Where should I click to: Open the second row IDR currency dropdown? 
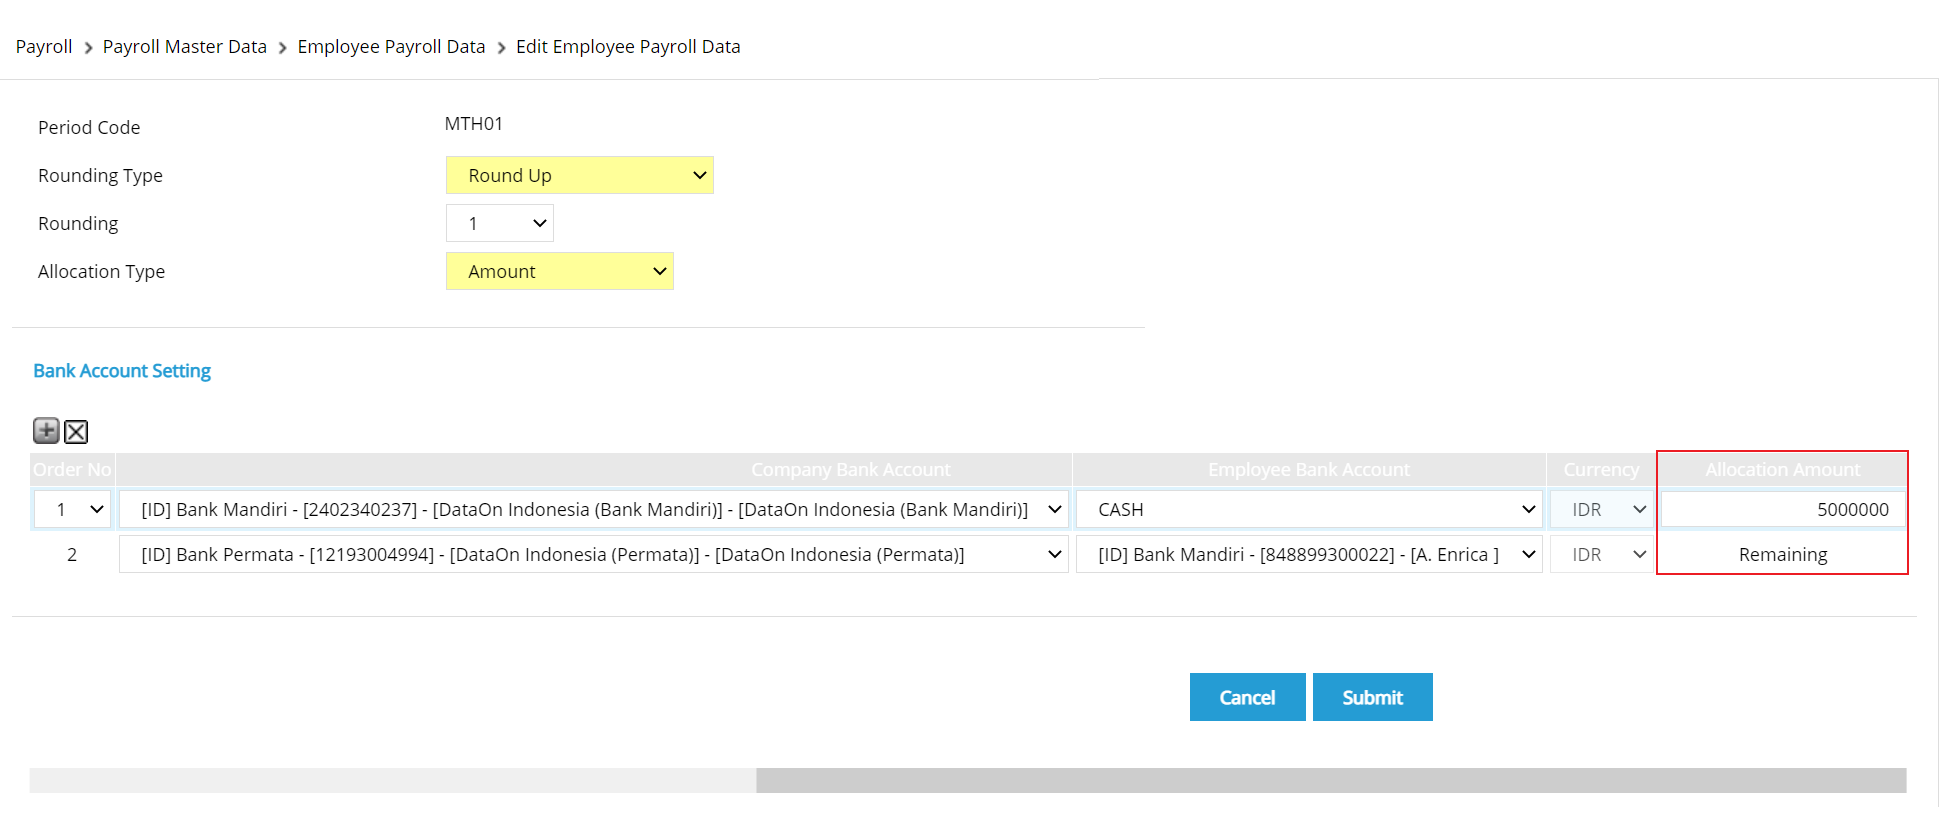[1601, 555]
